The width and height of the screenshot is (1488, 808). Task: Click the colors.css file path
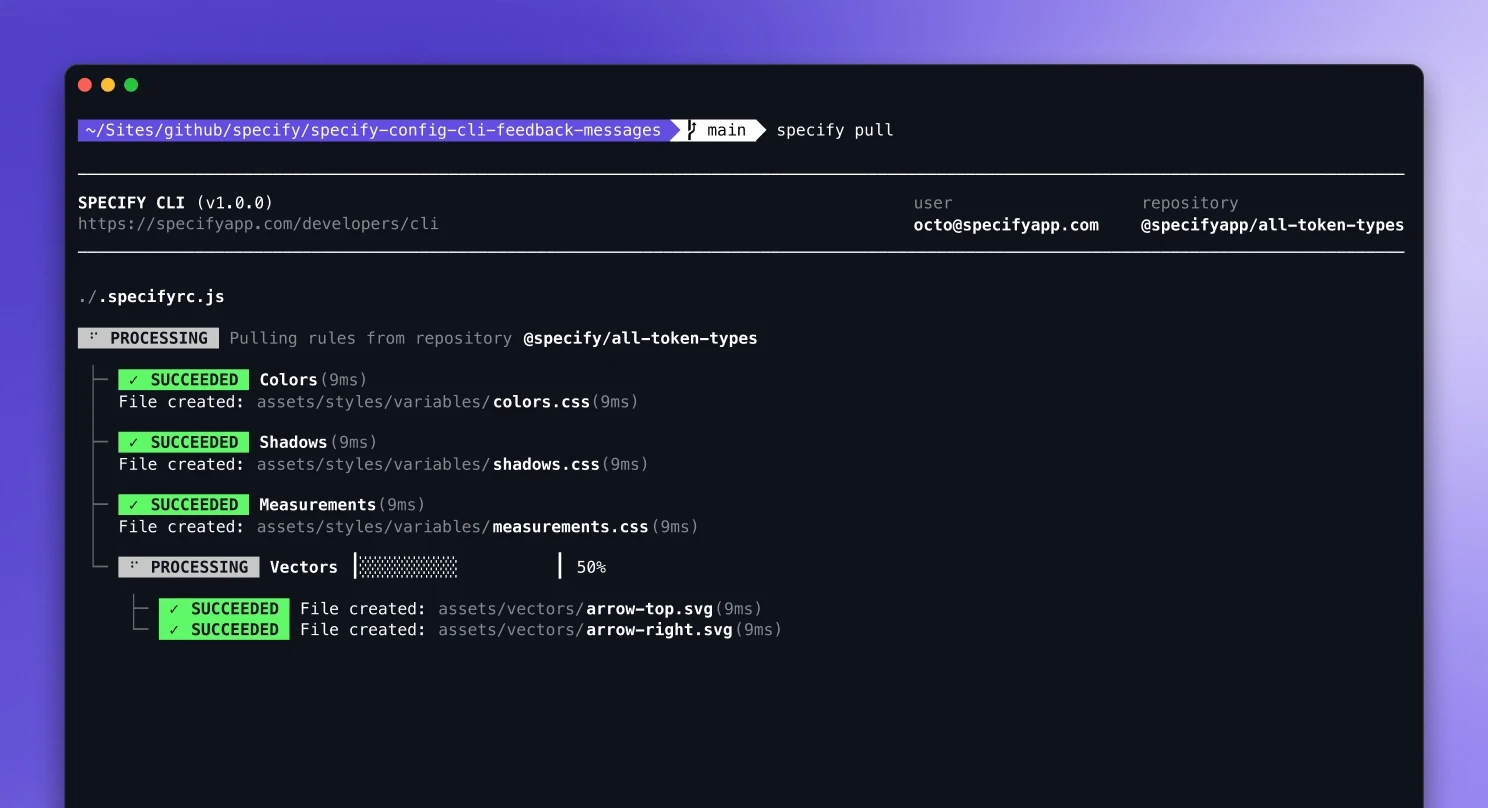click(x=425, y=402)
